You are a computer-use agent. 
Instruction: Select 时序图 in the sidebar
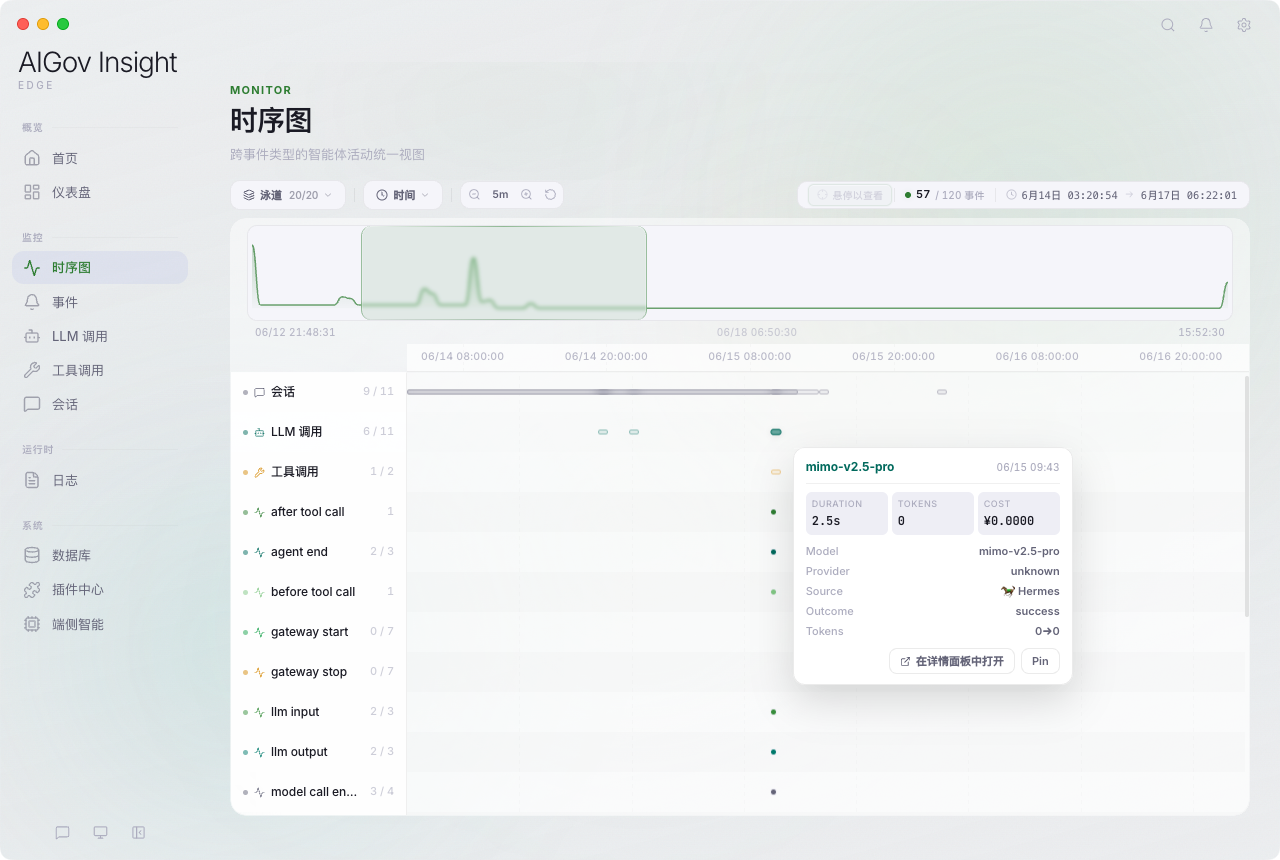(100, 267)
